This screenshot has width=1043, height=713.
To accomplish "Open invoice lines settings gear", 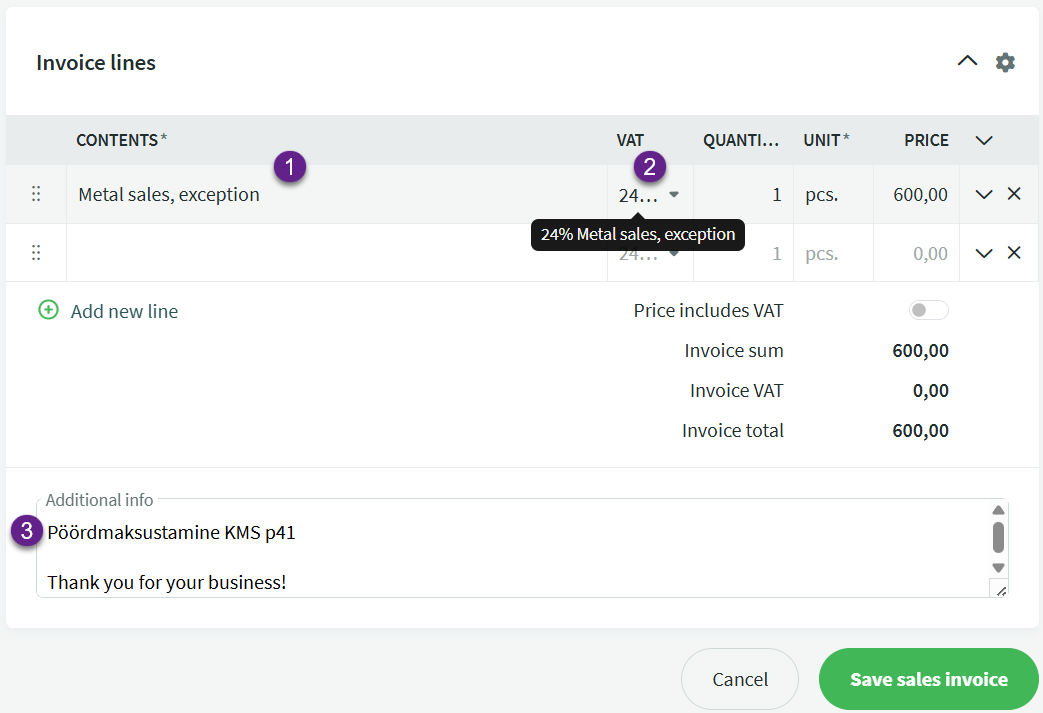I will [1005, 62].
